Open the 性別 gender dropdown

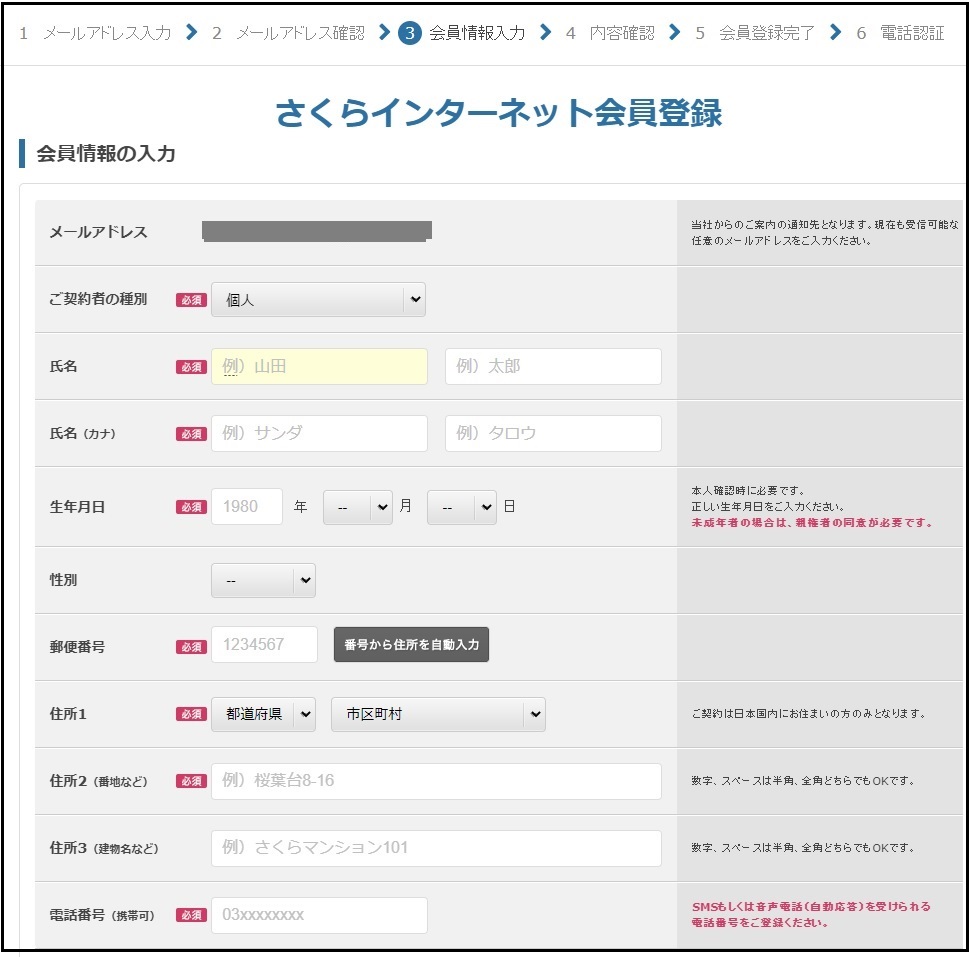click(x=263, y=580)
